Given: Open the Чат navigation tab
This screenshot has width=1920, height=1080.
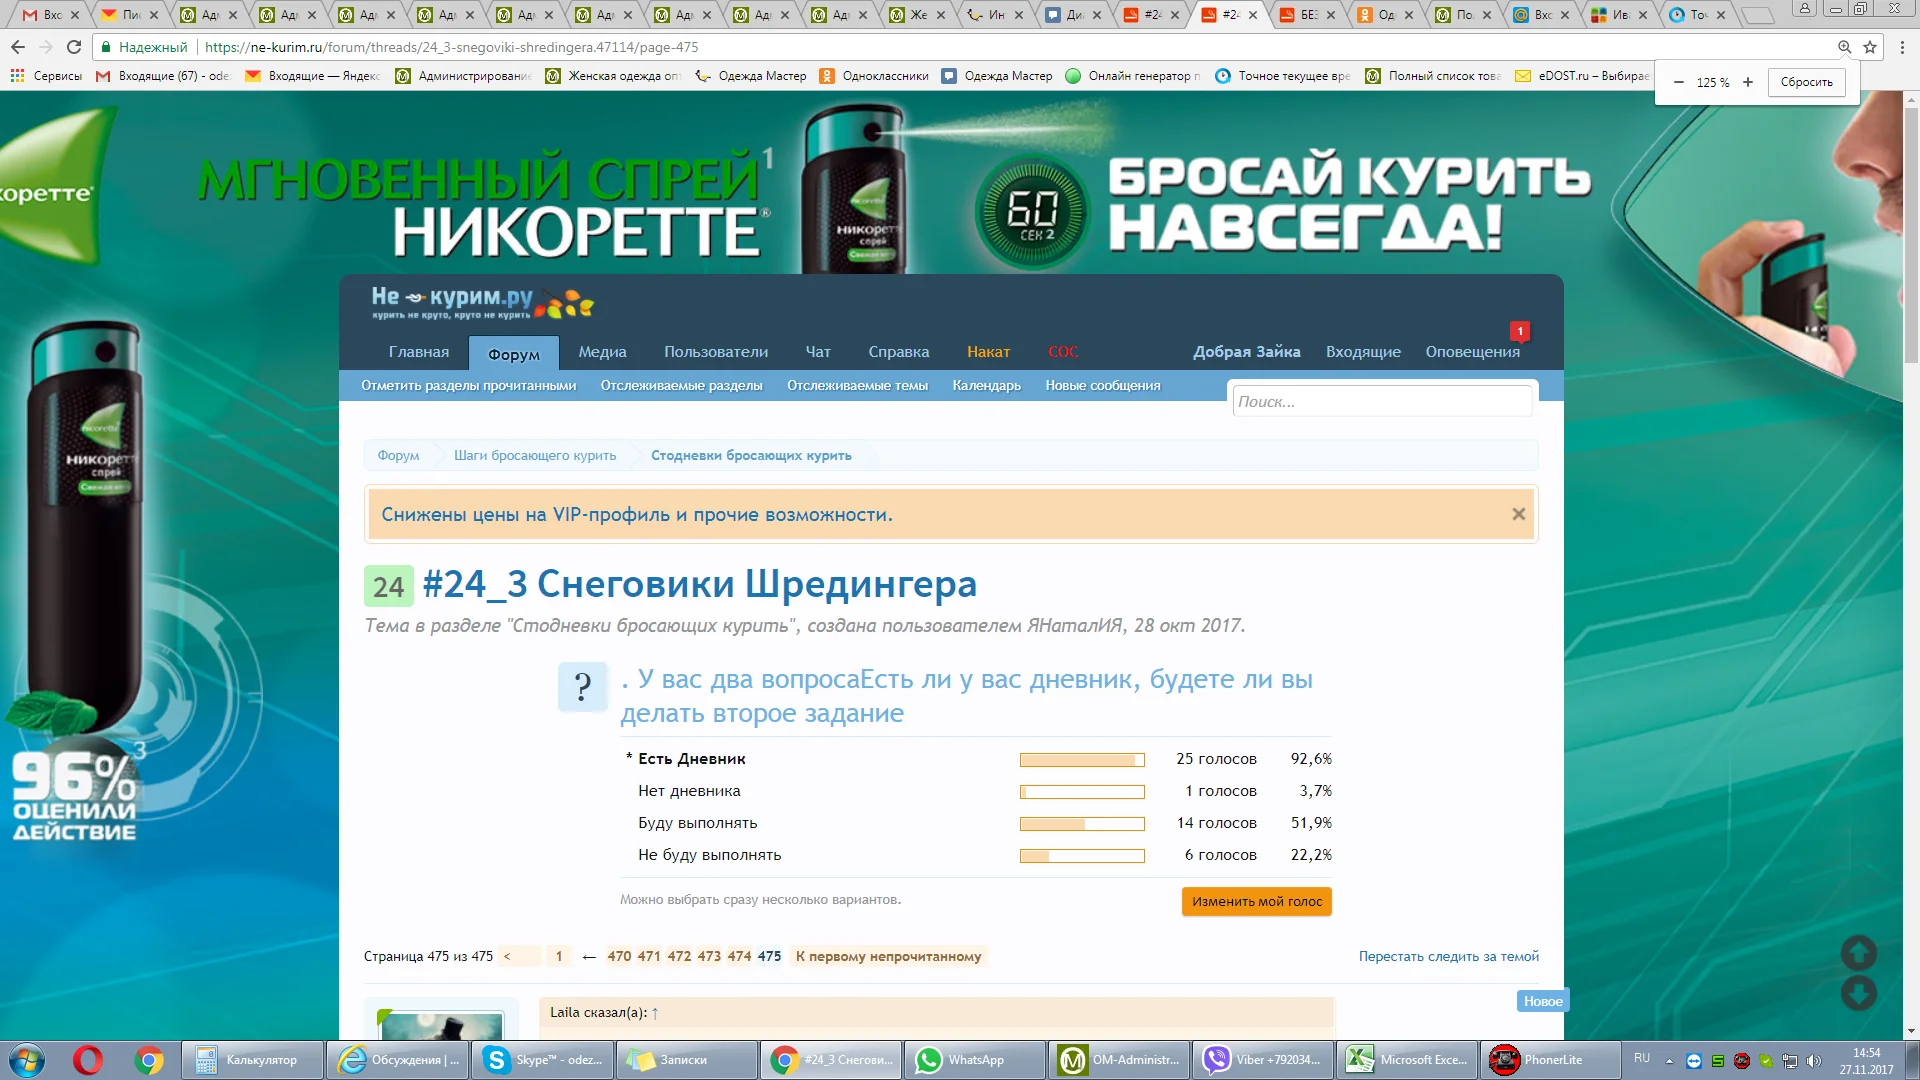Looking at the screenshot, I should point(818,352).
